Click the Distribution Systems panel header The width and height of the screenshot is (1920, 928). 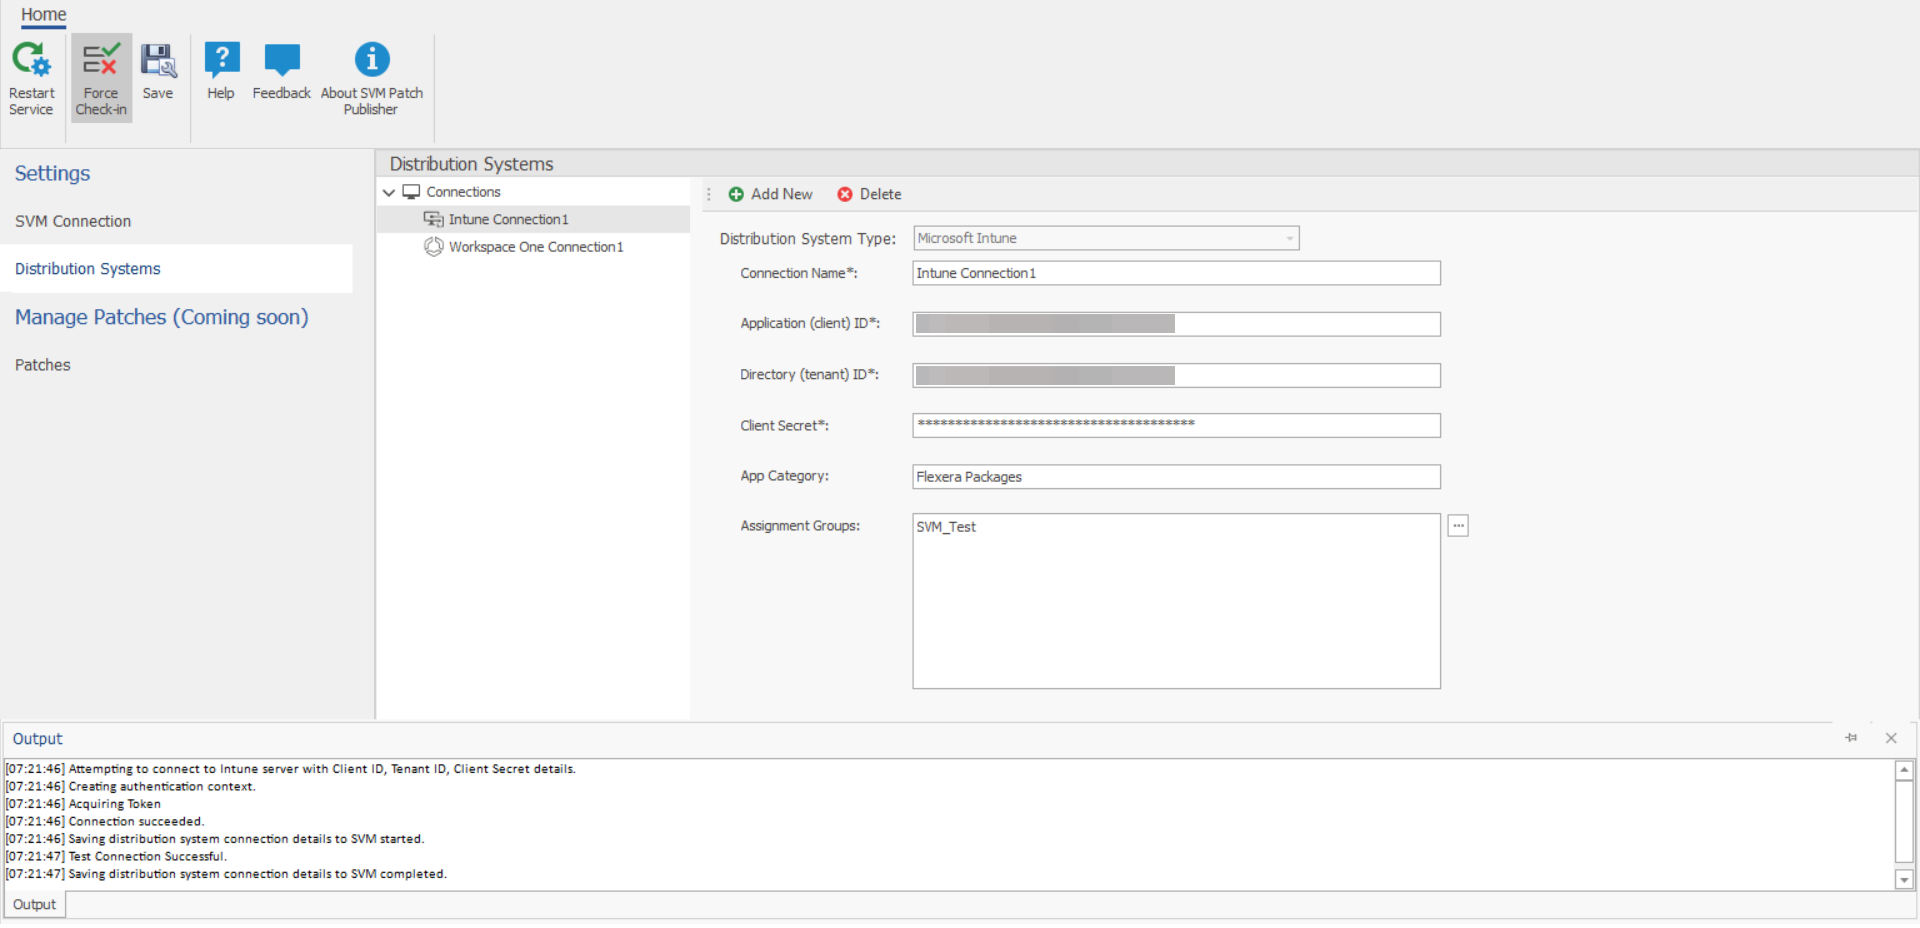(471, 164)
